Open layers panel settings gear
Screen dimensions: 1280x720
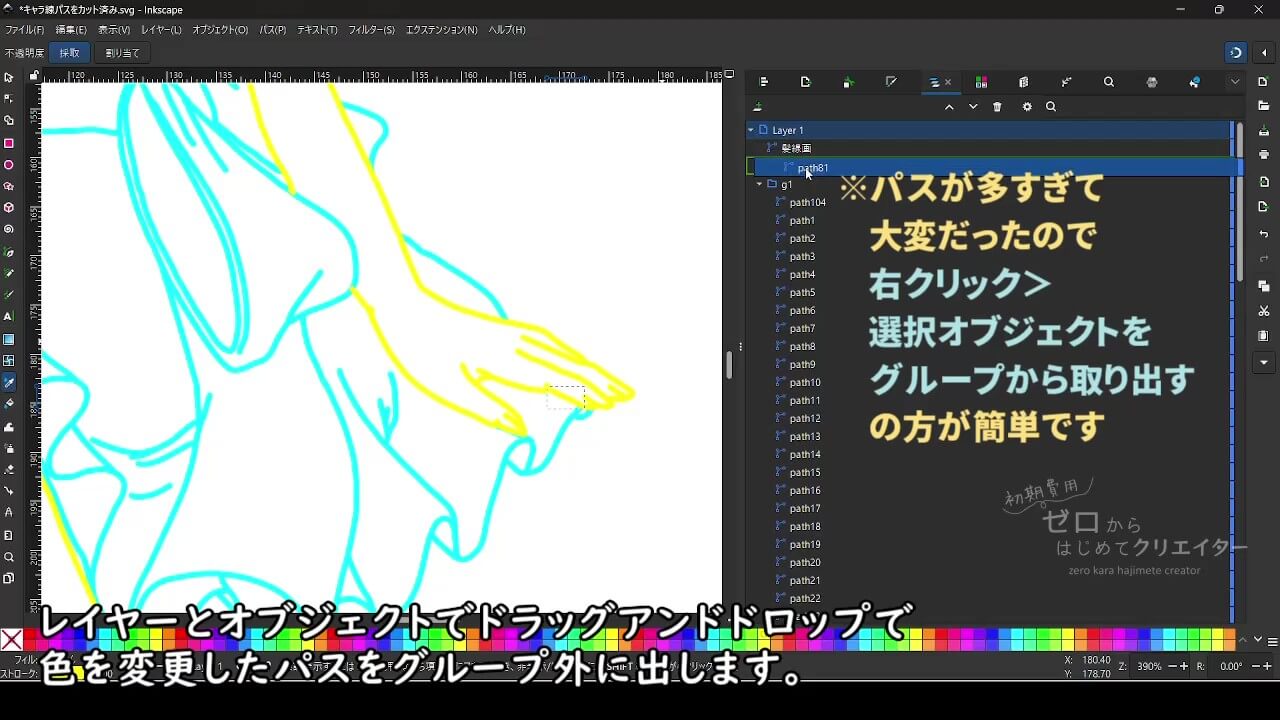click(x=1026, y=107)
